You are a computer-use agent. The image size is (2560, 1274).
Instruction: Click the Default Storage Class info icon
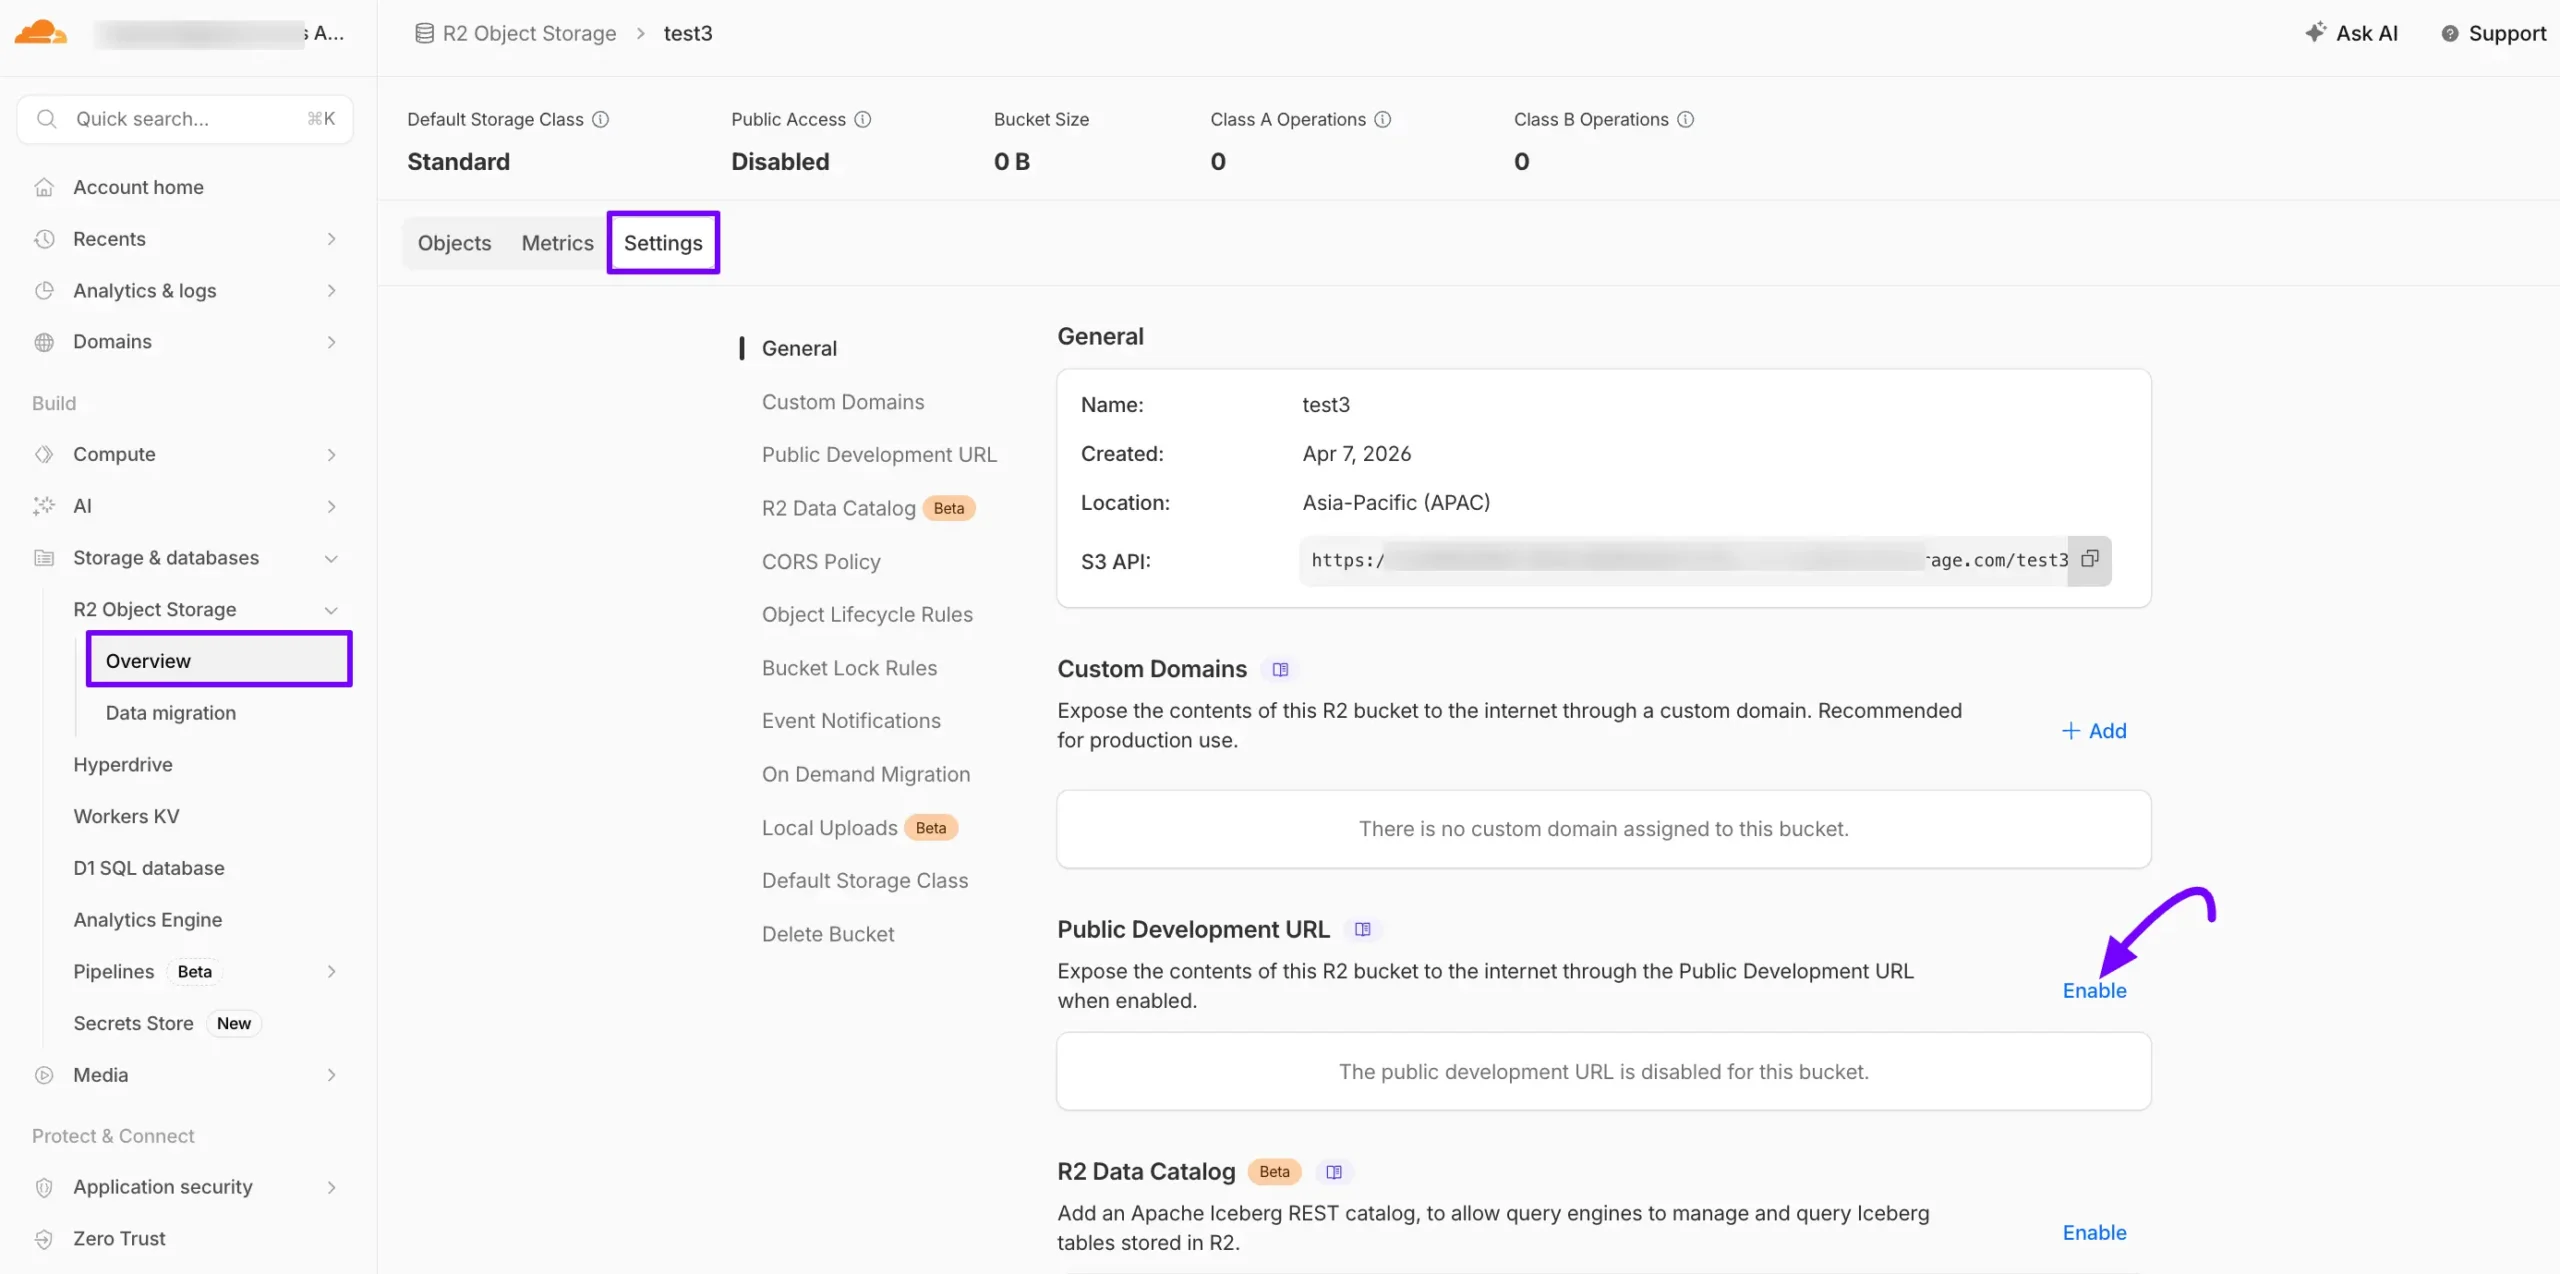pyautogui.click(x=600, y=119)
